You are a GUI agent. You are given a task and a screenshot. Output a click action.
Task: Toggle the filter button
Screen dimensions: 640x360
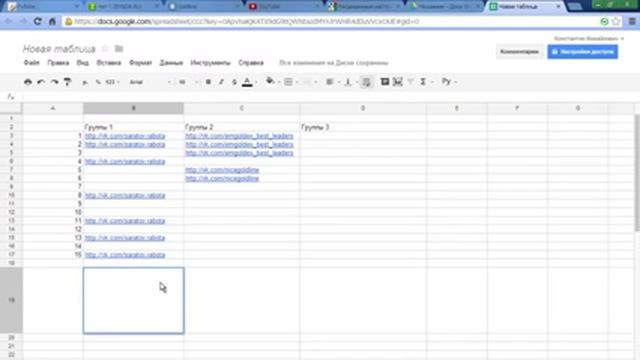coord(411,82)
